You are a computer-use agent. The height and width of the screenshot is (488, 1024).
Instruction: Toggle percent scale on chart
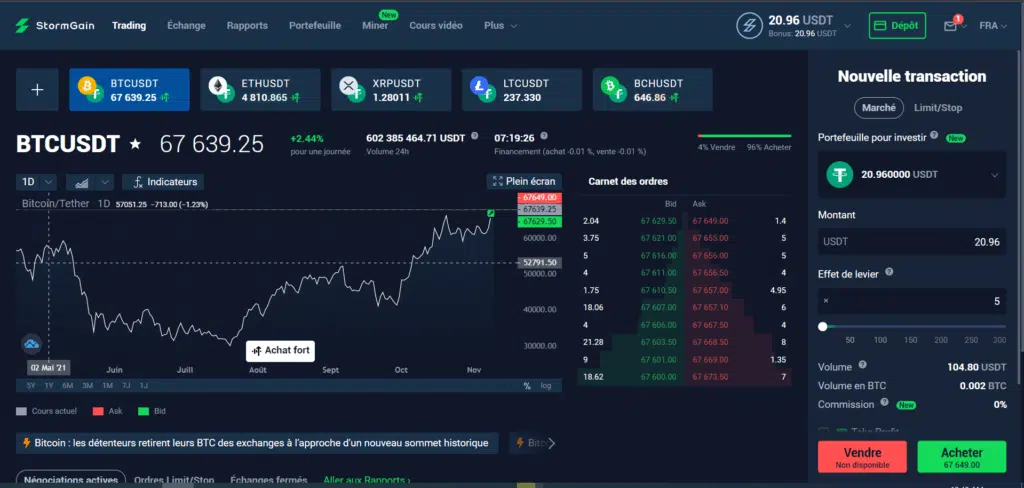(527, 386)
